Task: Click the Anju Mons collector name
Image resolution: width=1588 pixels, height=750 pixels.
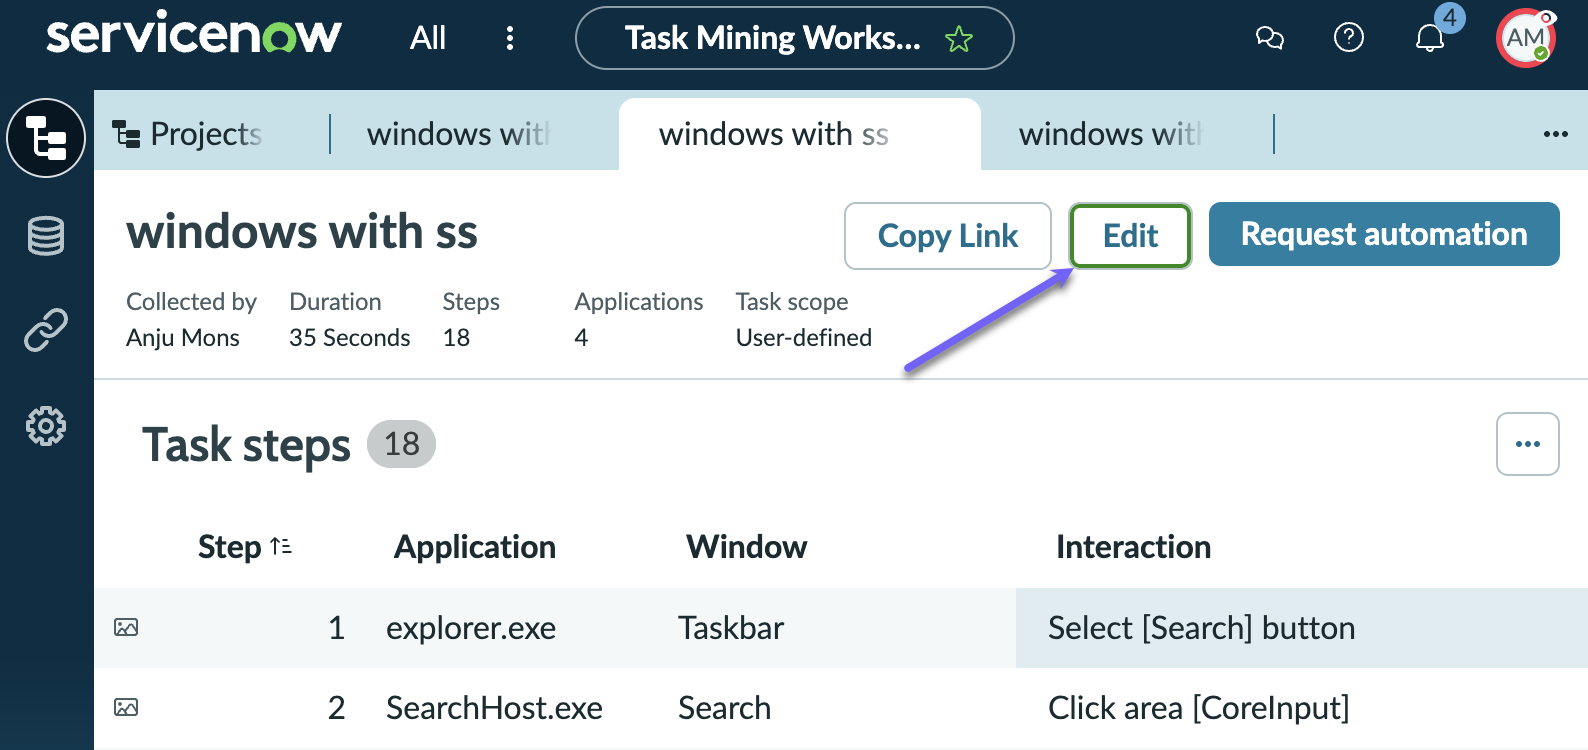Action: pyautogui.click(x=183, y=338)
